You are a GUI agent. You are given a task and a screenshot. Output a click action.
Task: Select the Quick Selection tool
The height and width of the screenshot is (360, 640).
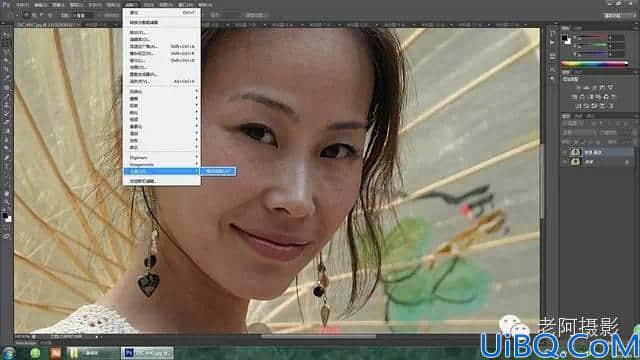[6, 61]
